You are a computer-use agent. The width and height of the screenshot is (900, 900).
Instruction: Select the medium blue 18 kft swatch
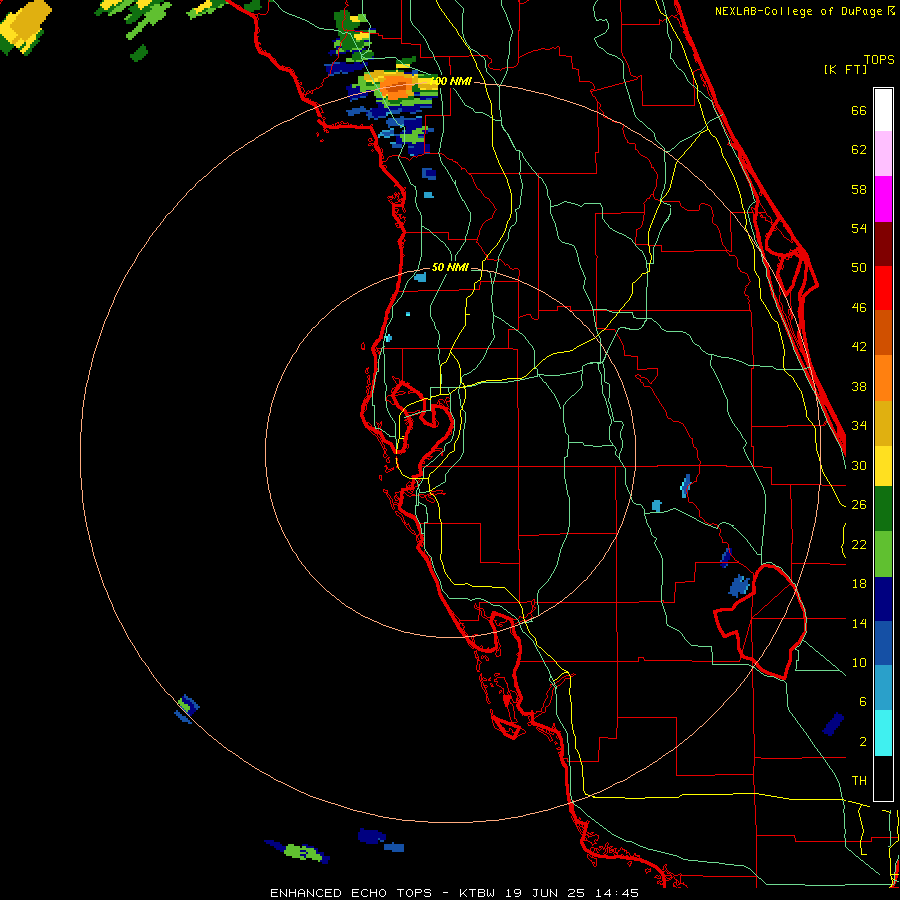(x=883, y=643)
